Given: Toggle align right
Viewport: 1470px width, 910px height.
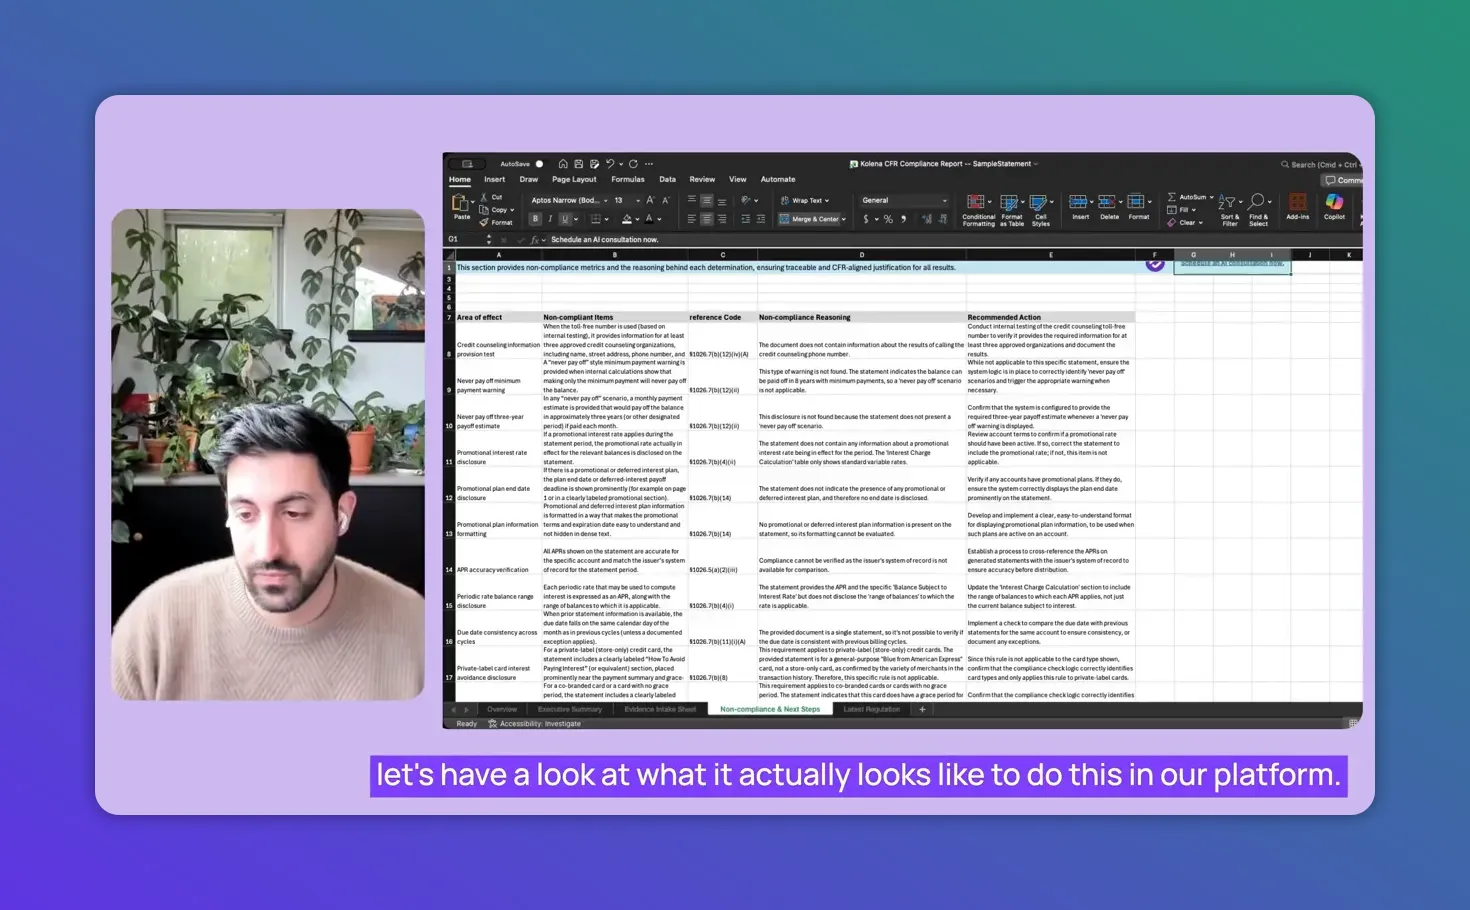Looking at the screenshot, I should 721,219.
